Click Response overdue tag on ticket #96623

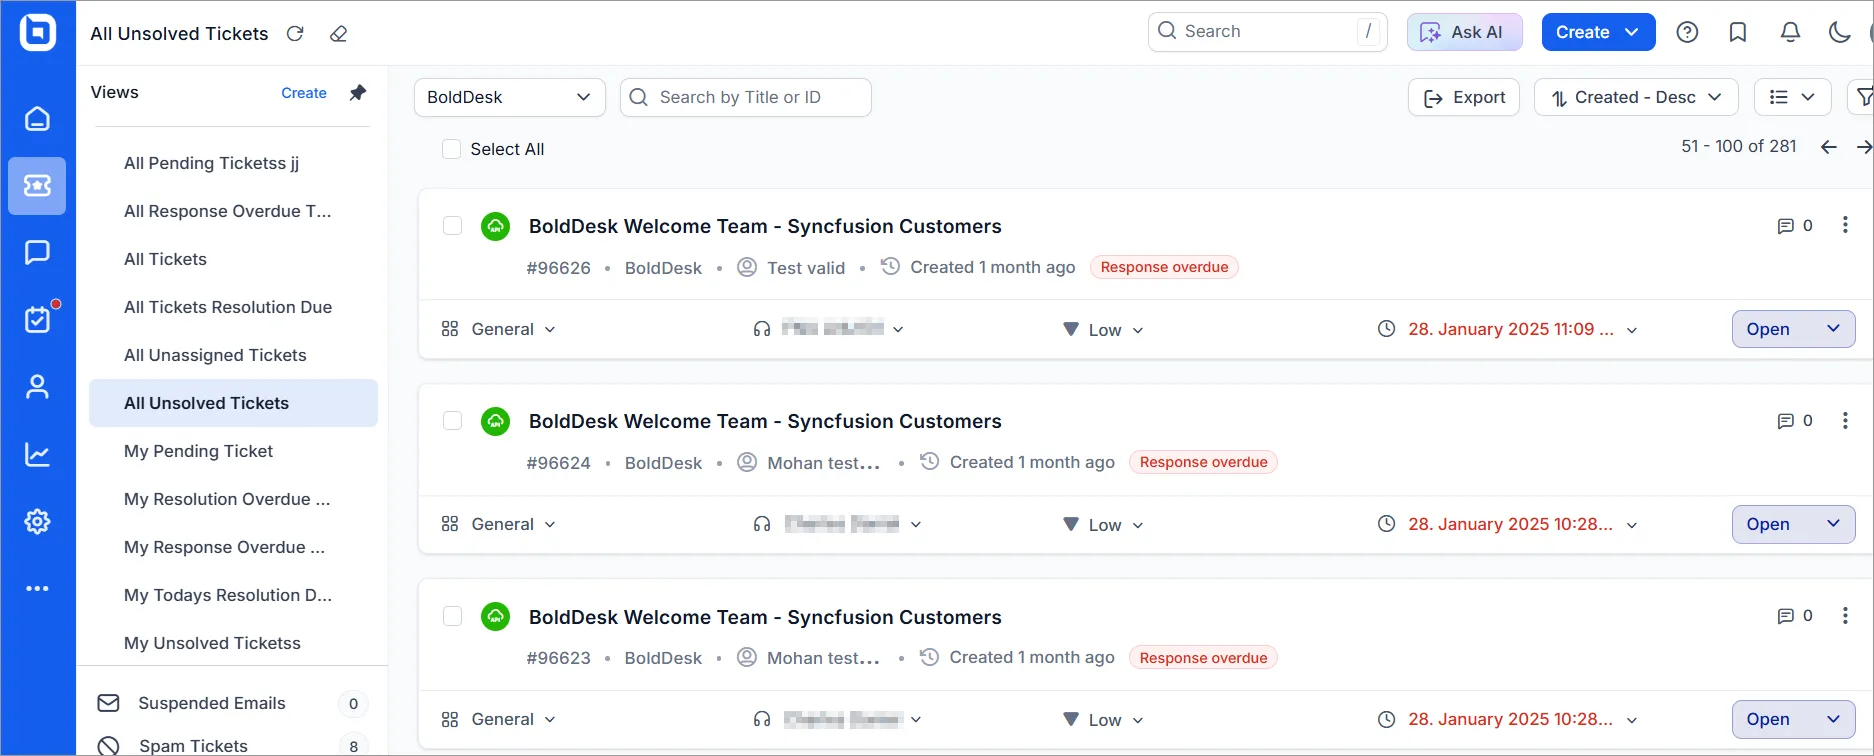click(1203, 658)
